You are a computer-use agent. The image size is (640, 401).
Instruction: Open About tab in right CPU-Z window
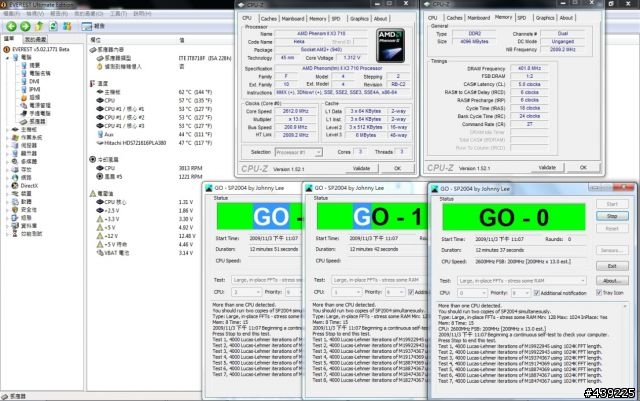[566, 18]
